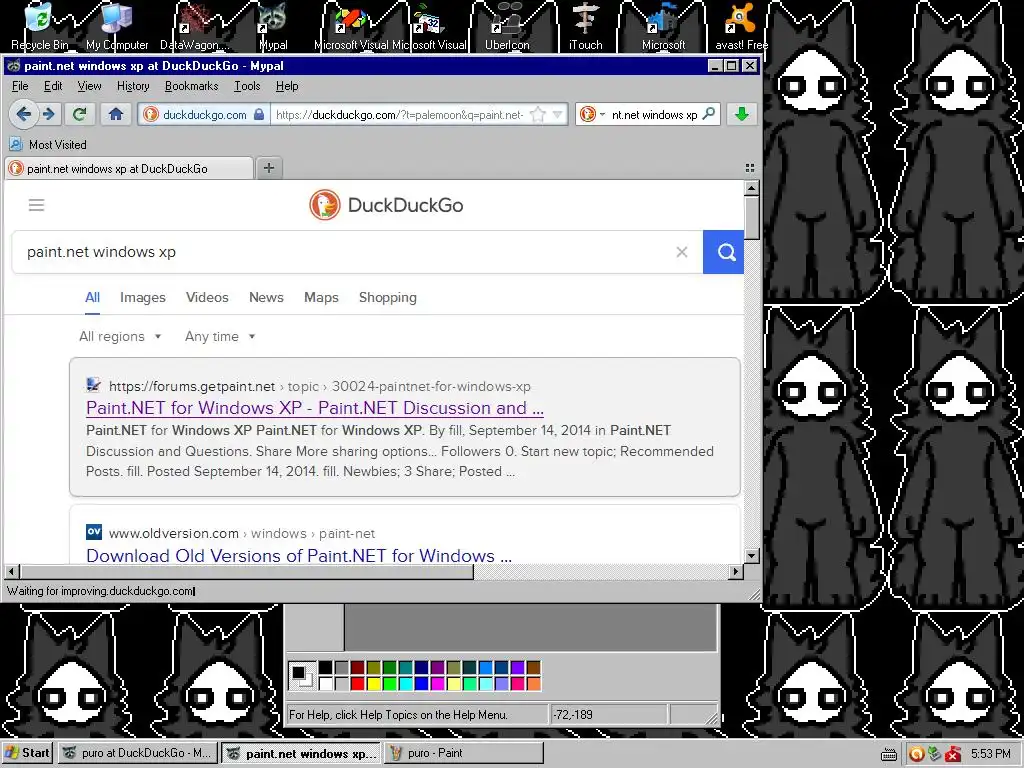Select the 'paint.net windows xp' browser tab
This screenshot has width=1024, height=768.
[x=129, y=168]
